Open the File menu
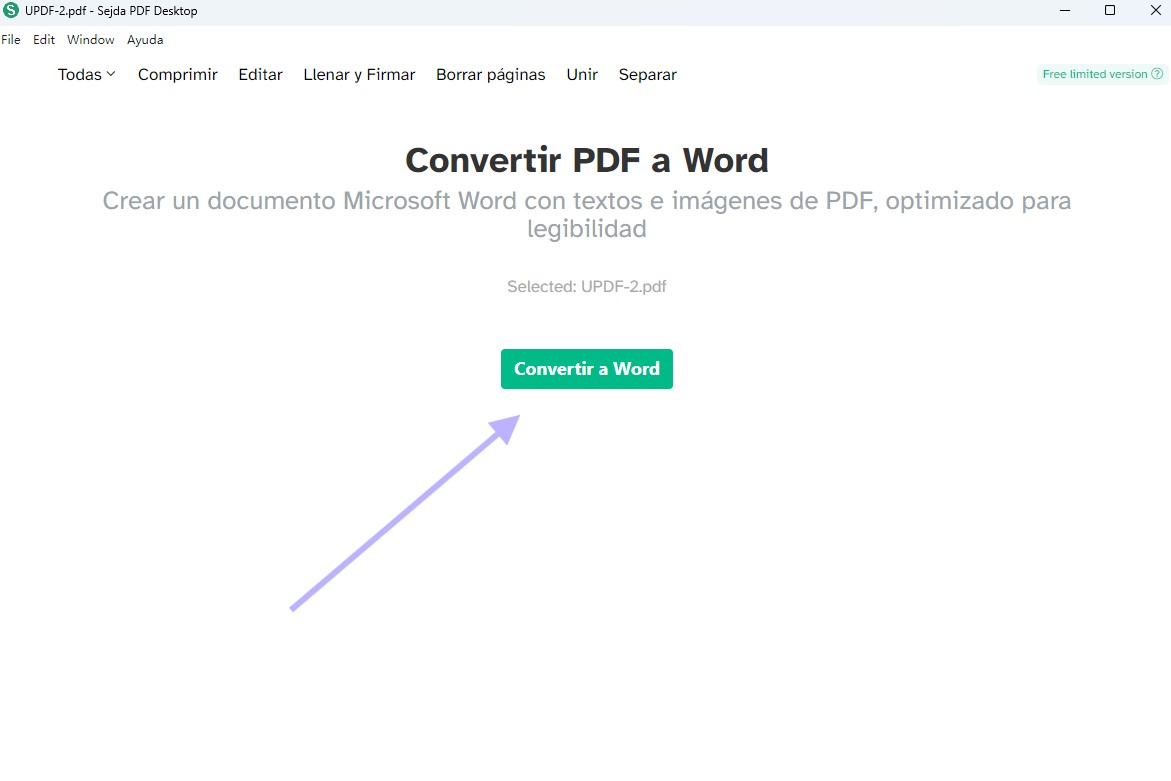Viewport: 1171px width, 781px height. point(10,40)
